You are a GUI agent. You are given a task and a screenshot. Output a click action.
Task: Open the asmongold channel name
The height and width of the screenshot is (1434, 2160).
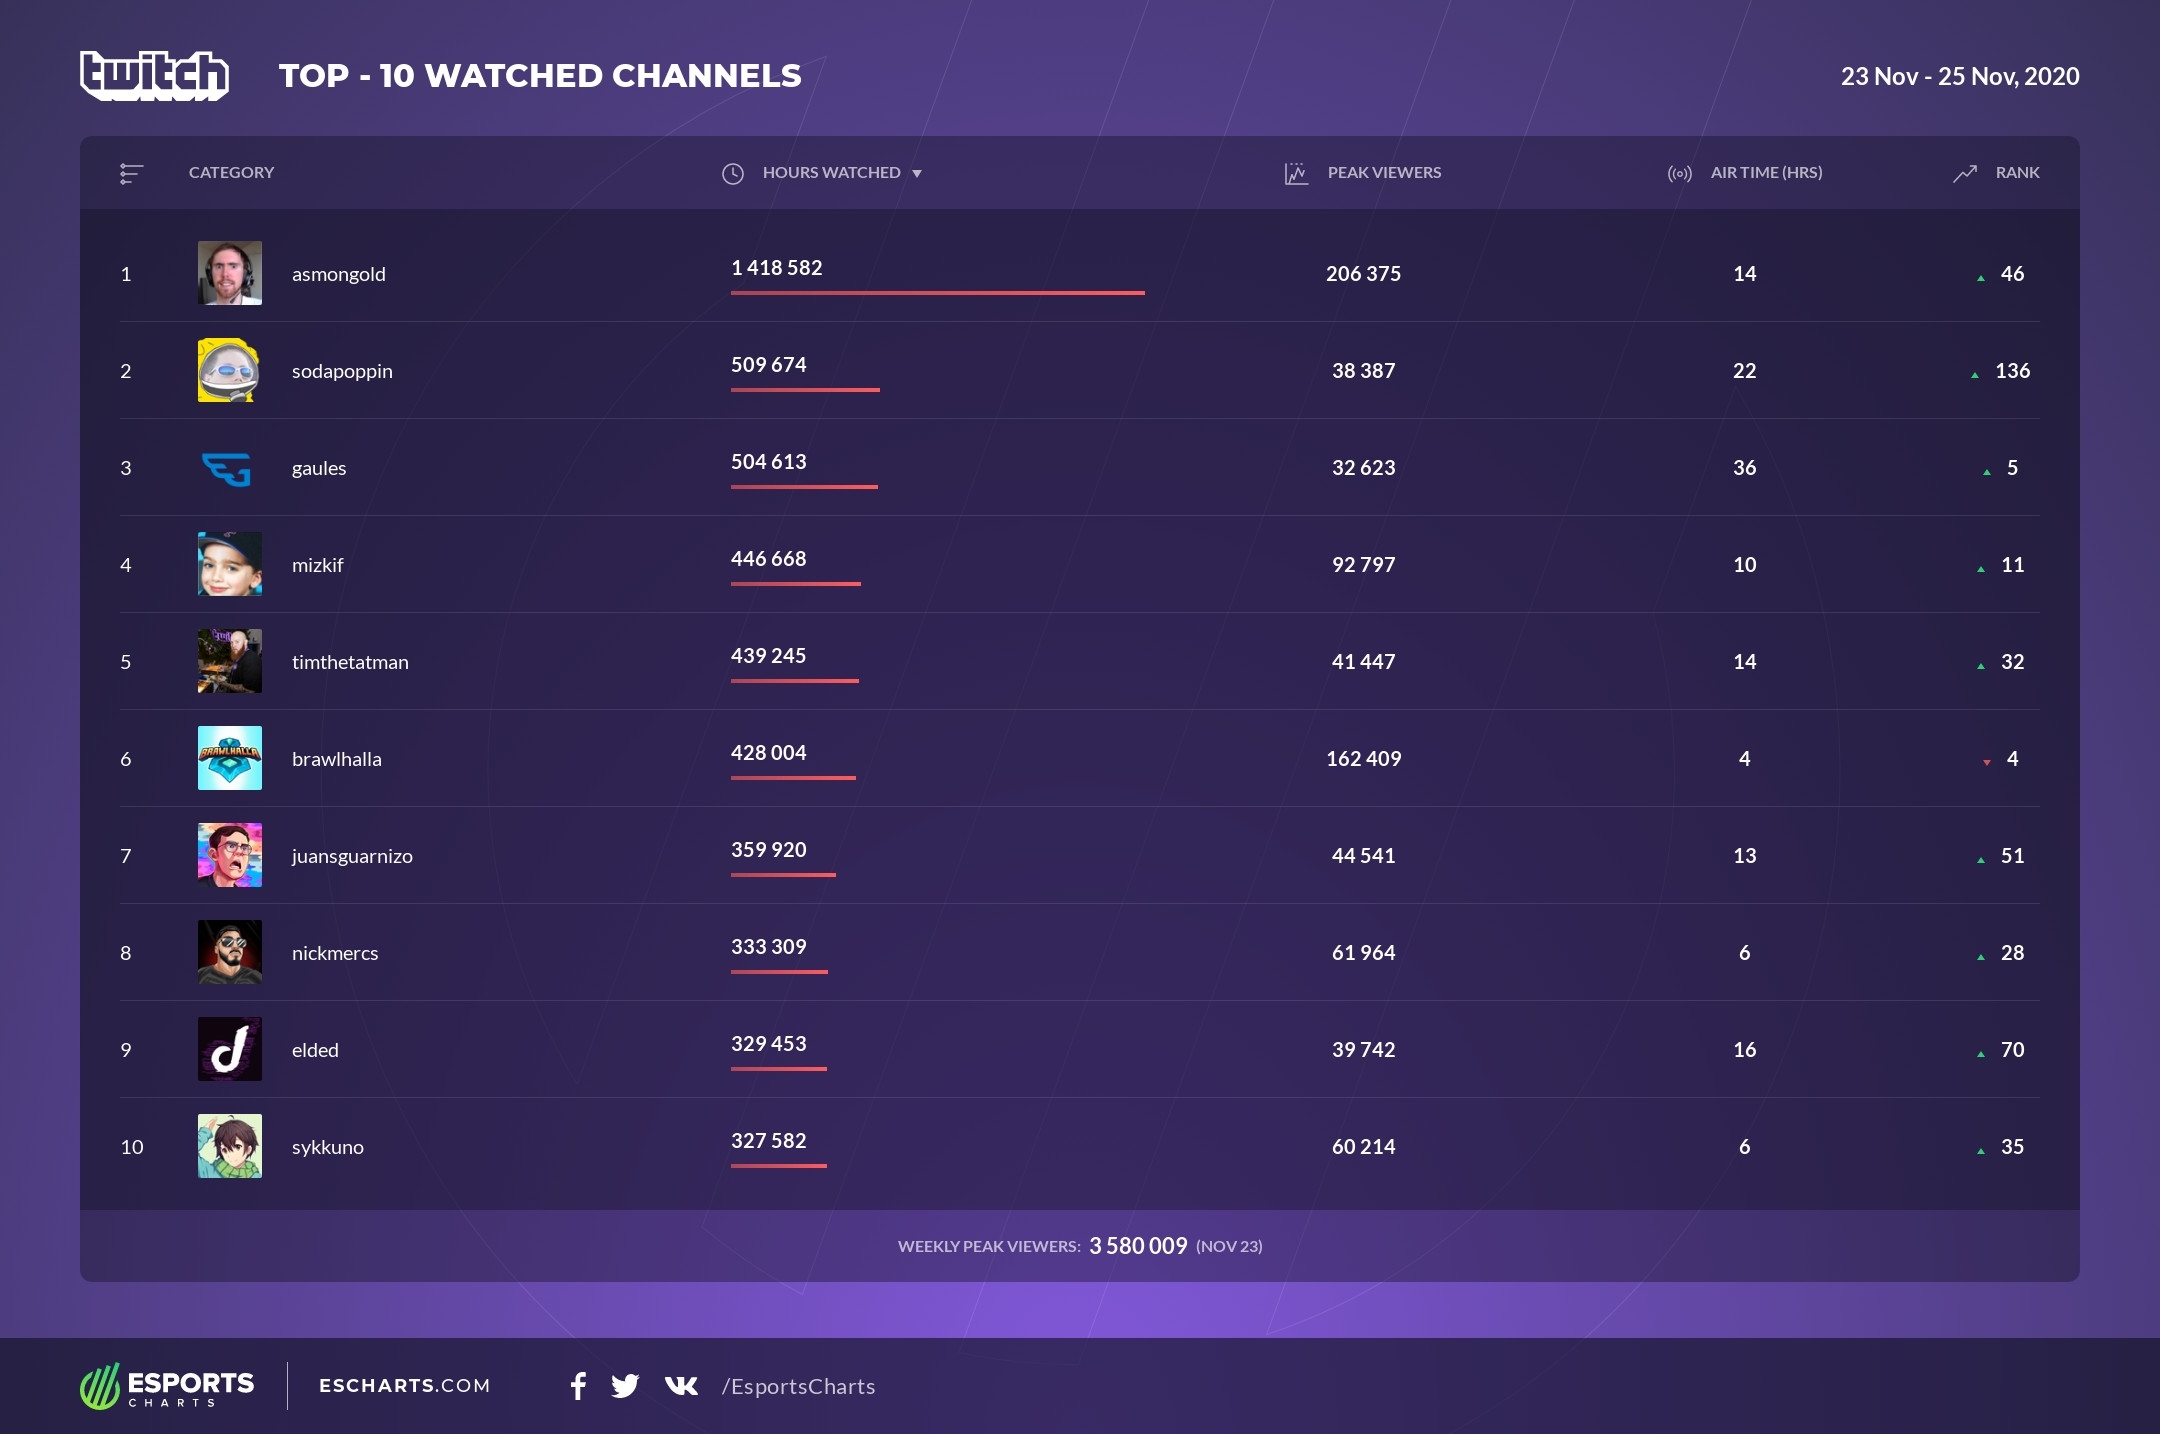click(x=339, y=274)
